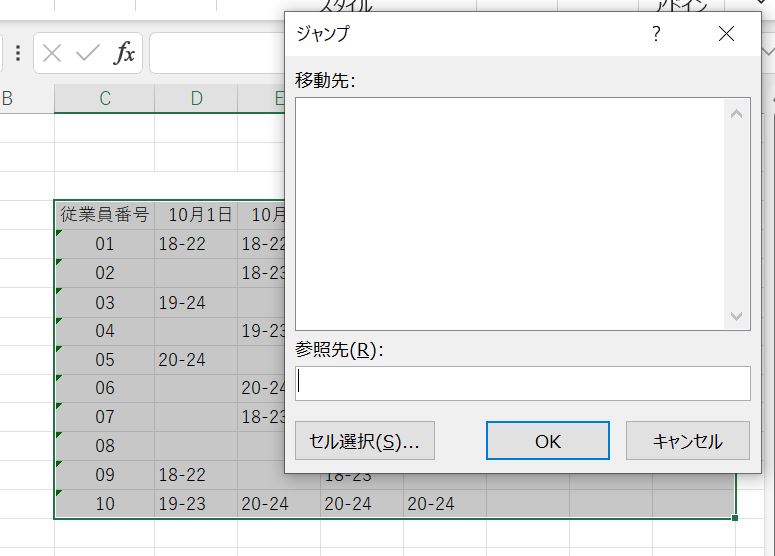775x556 pixels.
Task: Open the セル選択(S)... options
Action: (x=365, y=441)
